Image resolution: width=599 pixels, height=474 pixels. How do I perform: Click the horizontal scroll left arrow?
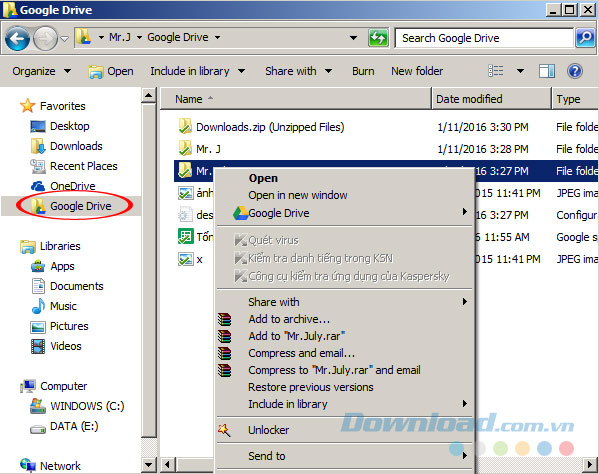[x=167, y=465]
